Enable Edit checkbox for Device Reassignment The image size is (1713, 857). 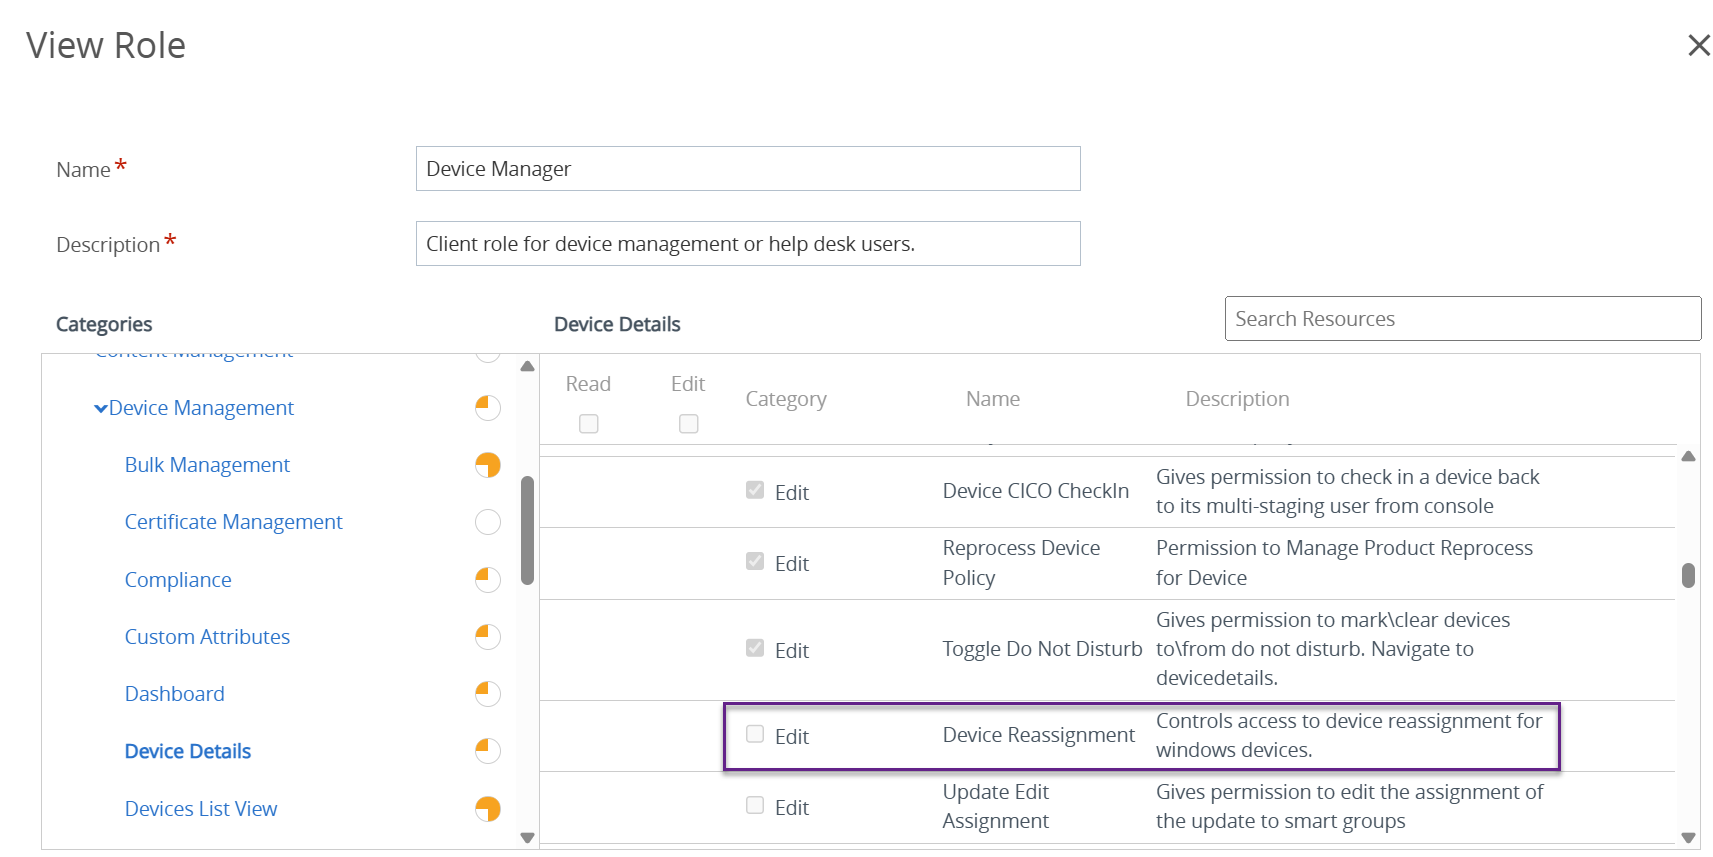point(755,735)
